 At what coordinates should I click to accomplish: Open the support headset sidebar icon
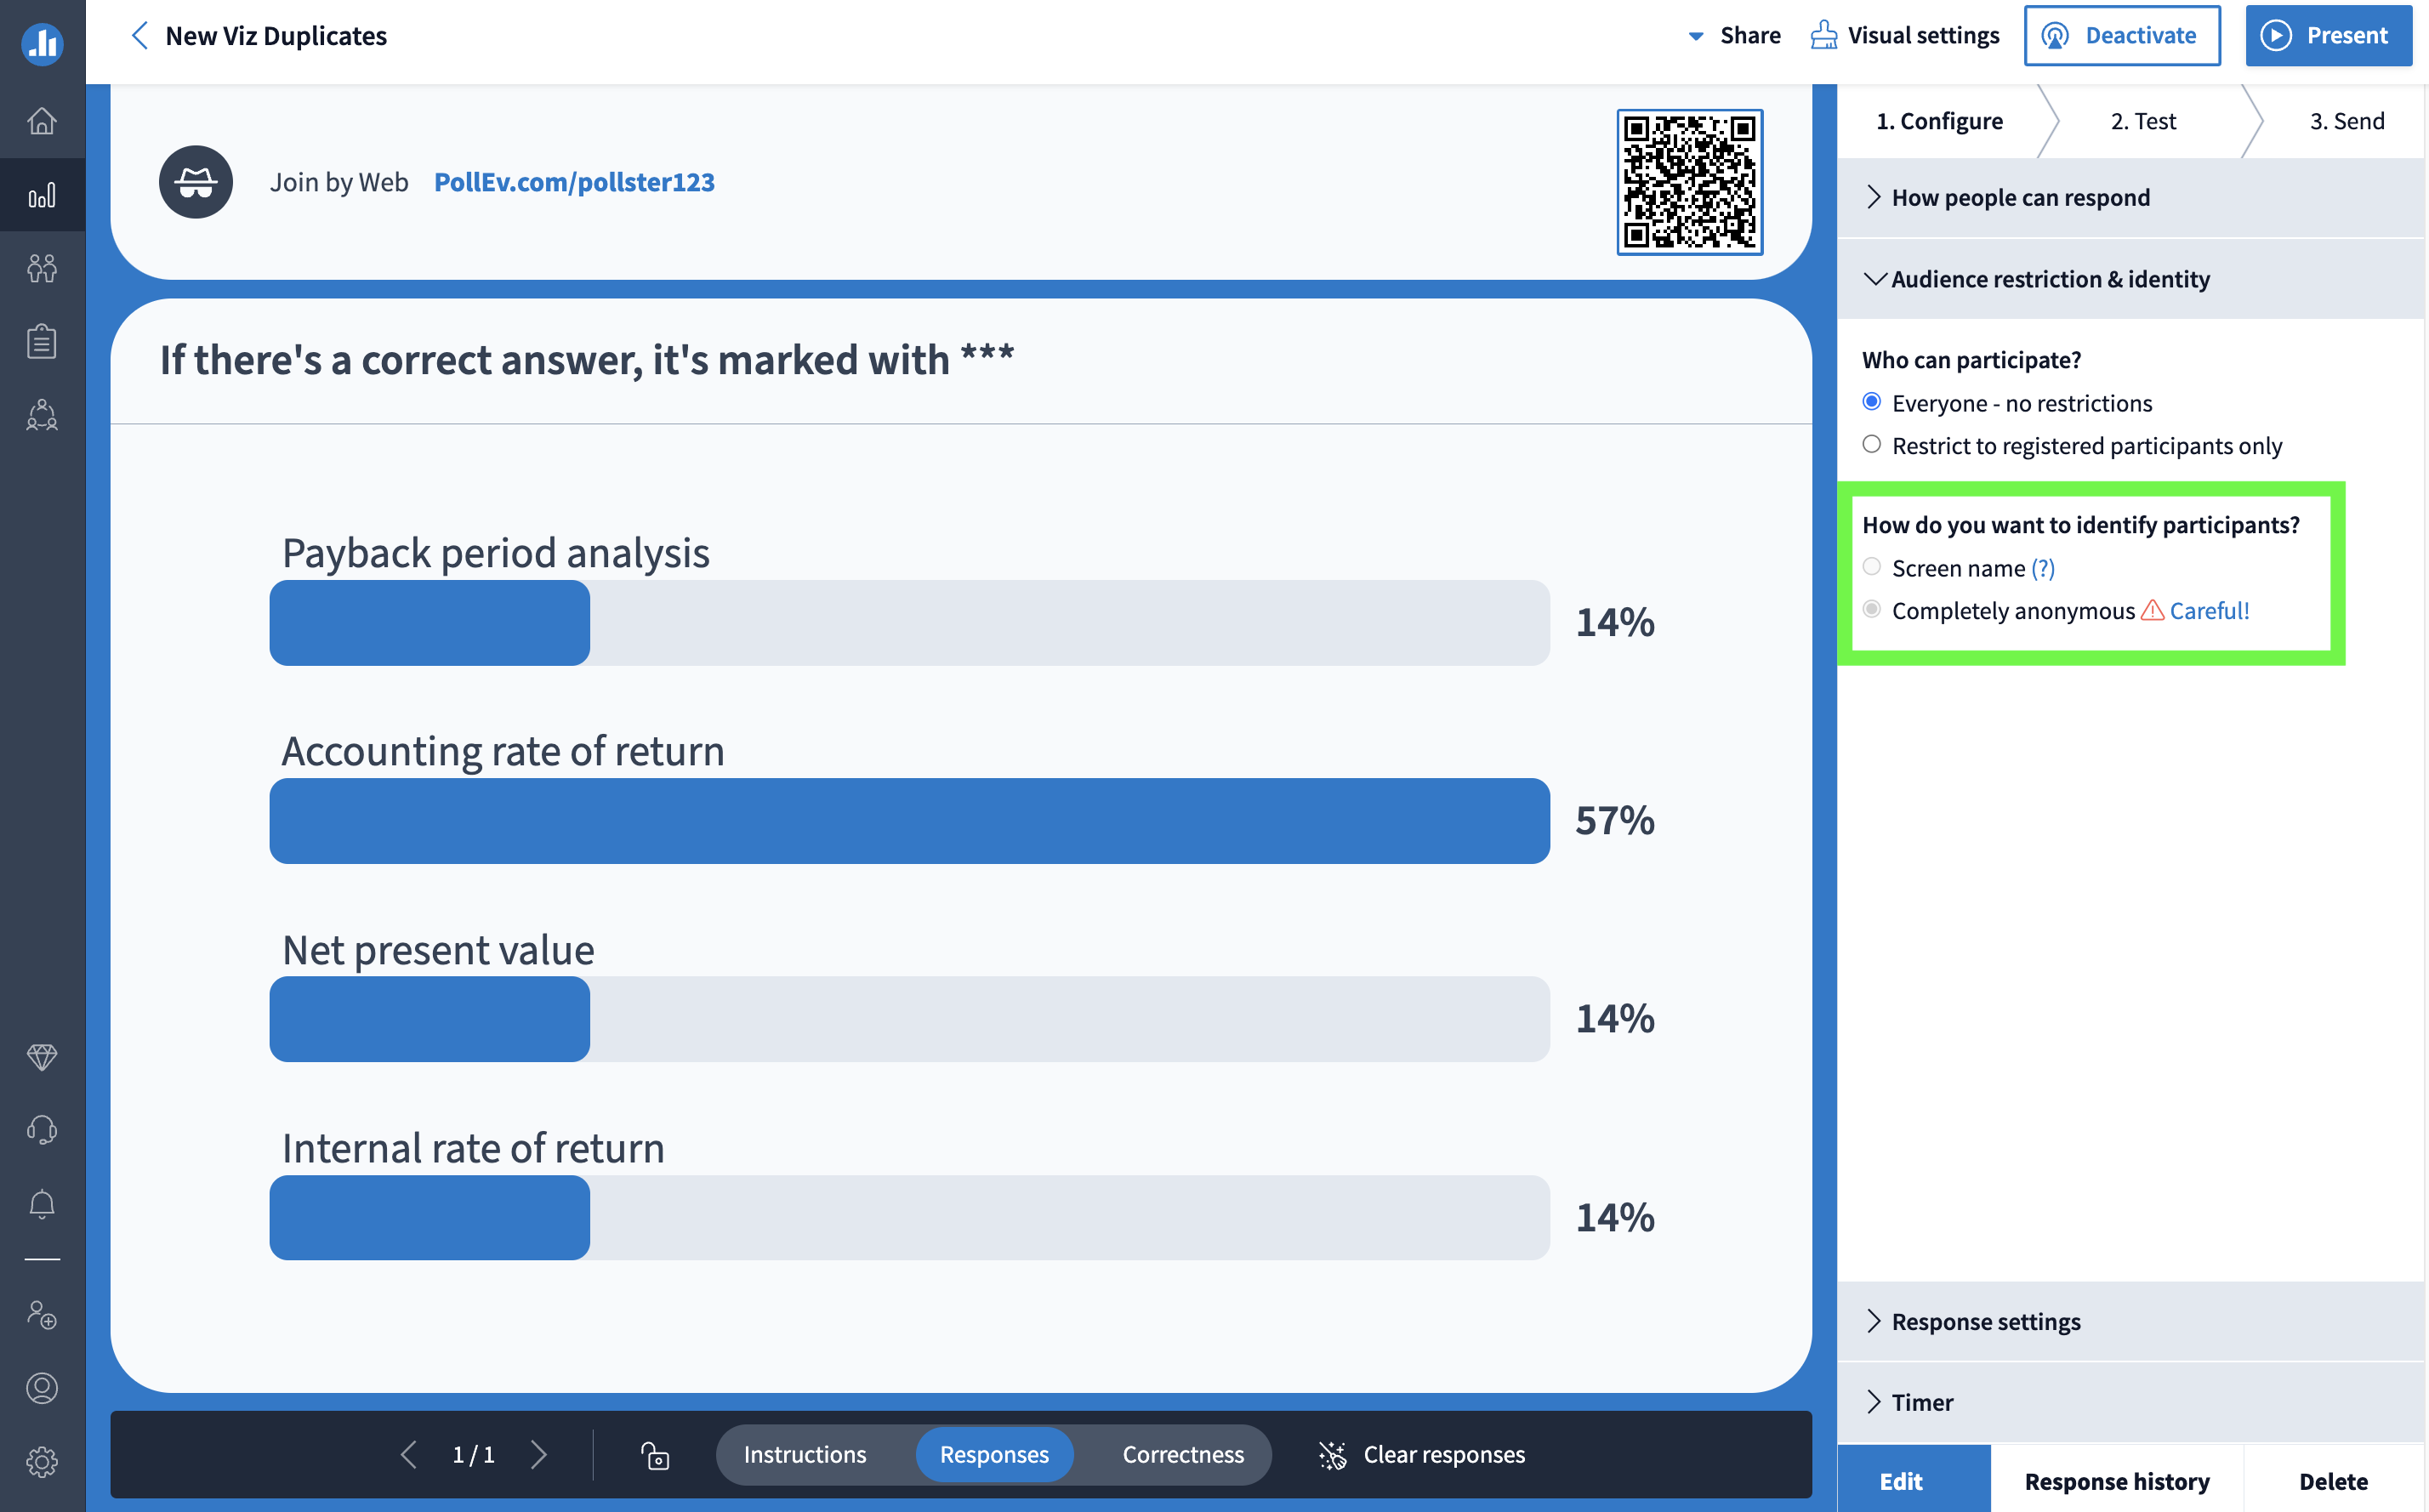(42, 1130)
